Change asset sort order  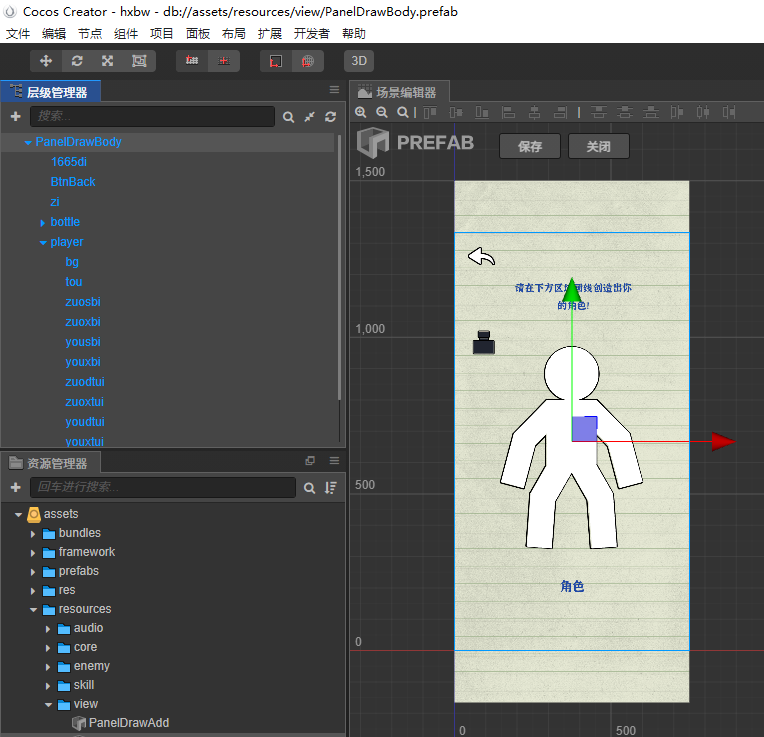pyautogui.click(x=331, y=488)
